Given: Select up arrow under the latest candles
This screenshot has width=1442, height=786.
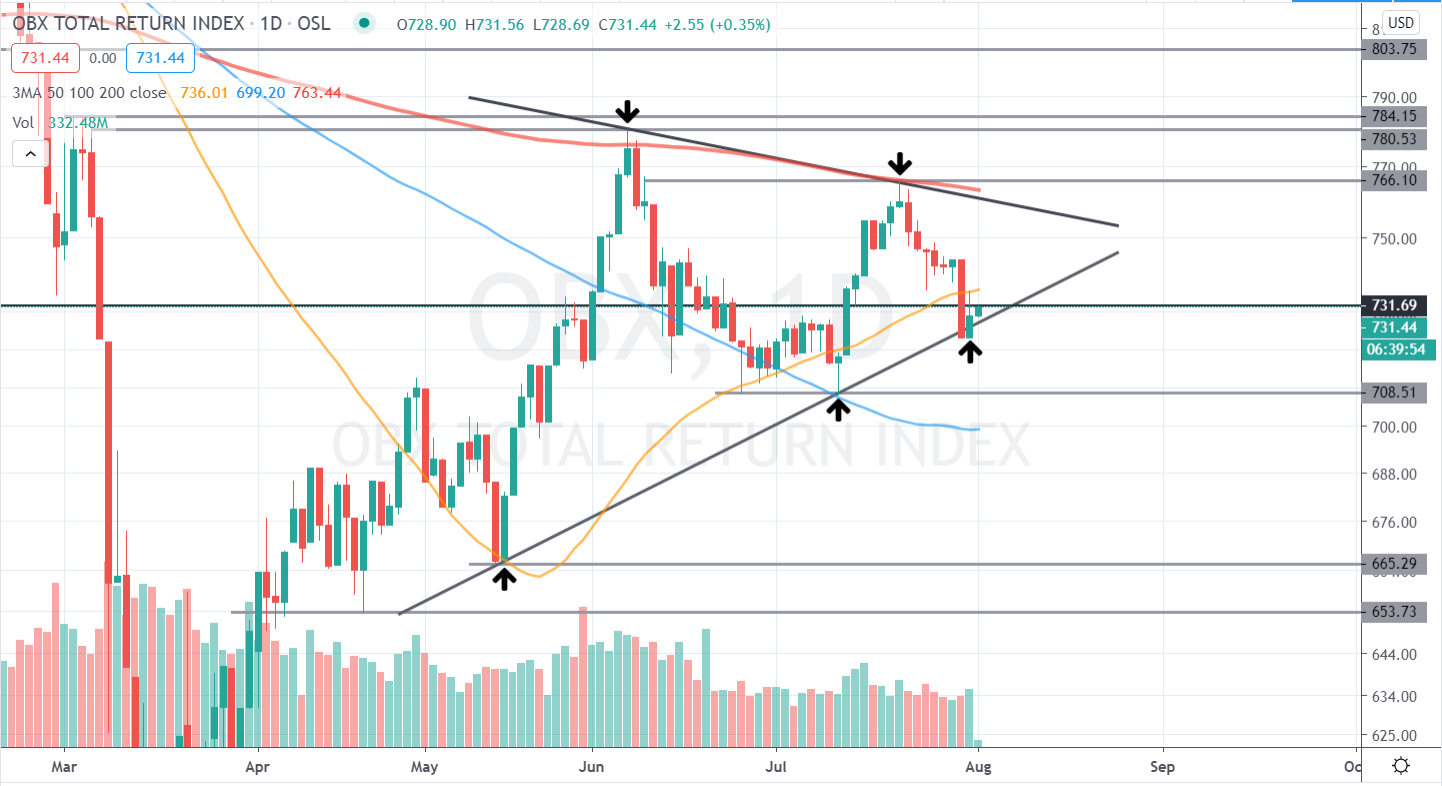Looking at the screenshot, I should coord(969,351).
